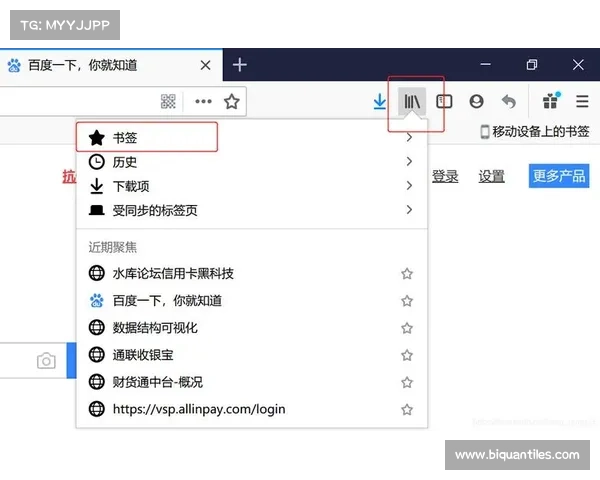Expand chevron beside 历史
This screenshot has width=600, height=480.
[x=409, y=162]
